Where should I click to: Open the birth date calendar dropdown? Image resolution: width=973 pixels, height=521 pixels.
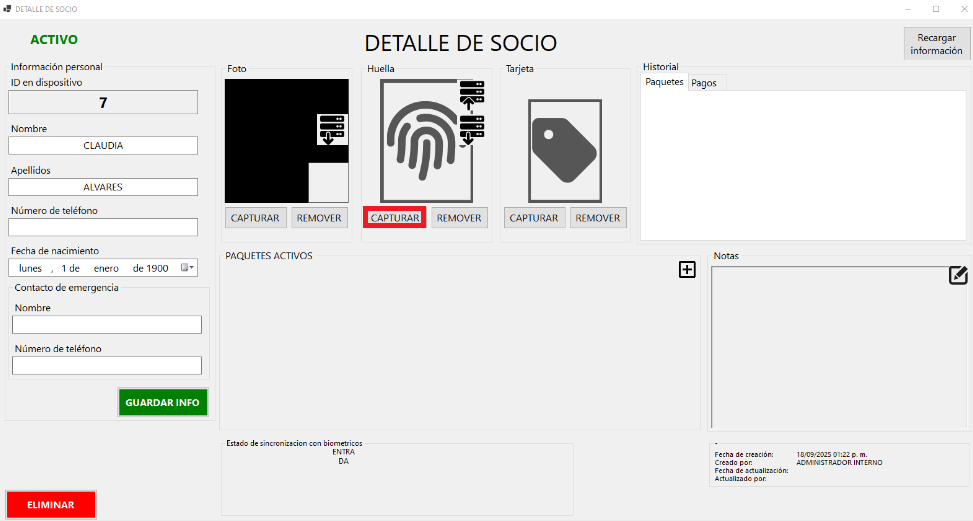pyautogui.click(x=188, y=268)
